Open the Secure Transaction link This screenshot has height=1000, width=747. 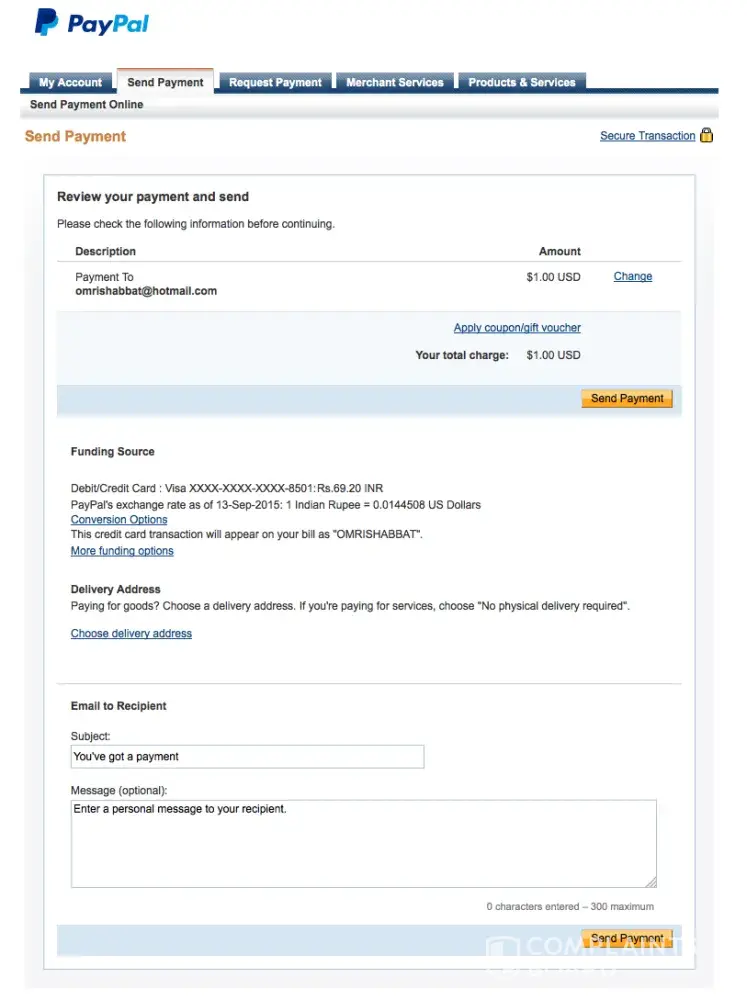pos(647,136)
